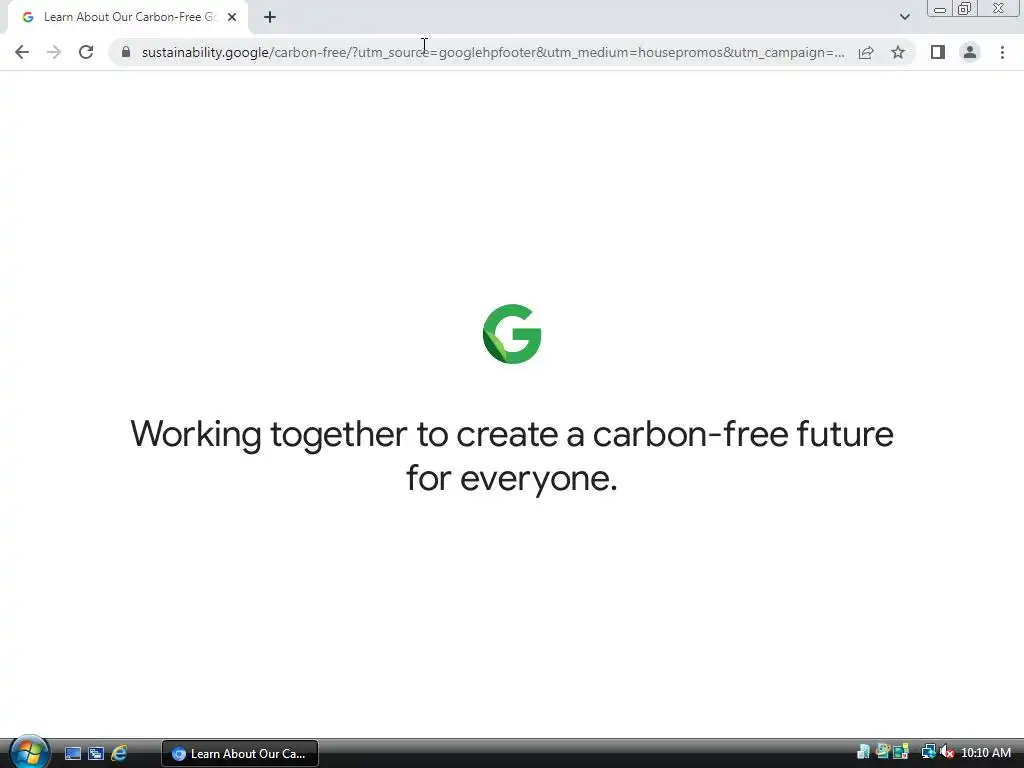Open the Chrome profile avatar
This screenshot has width=1024, height=768.
[970, 52]
